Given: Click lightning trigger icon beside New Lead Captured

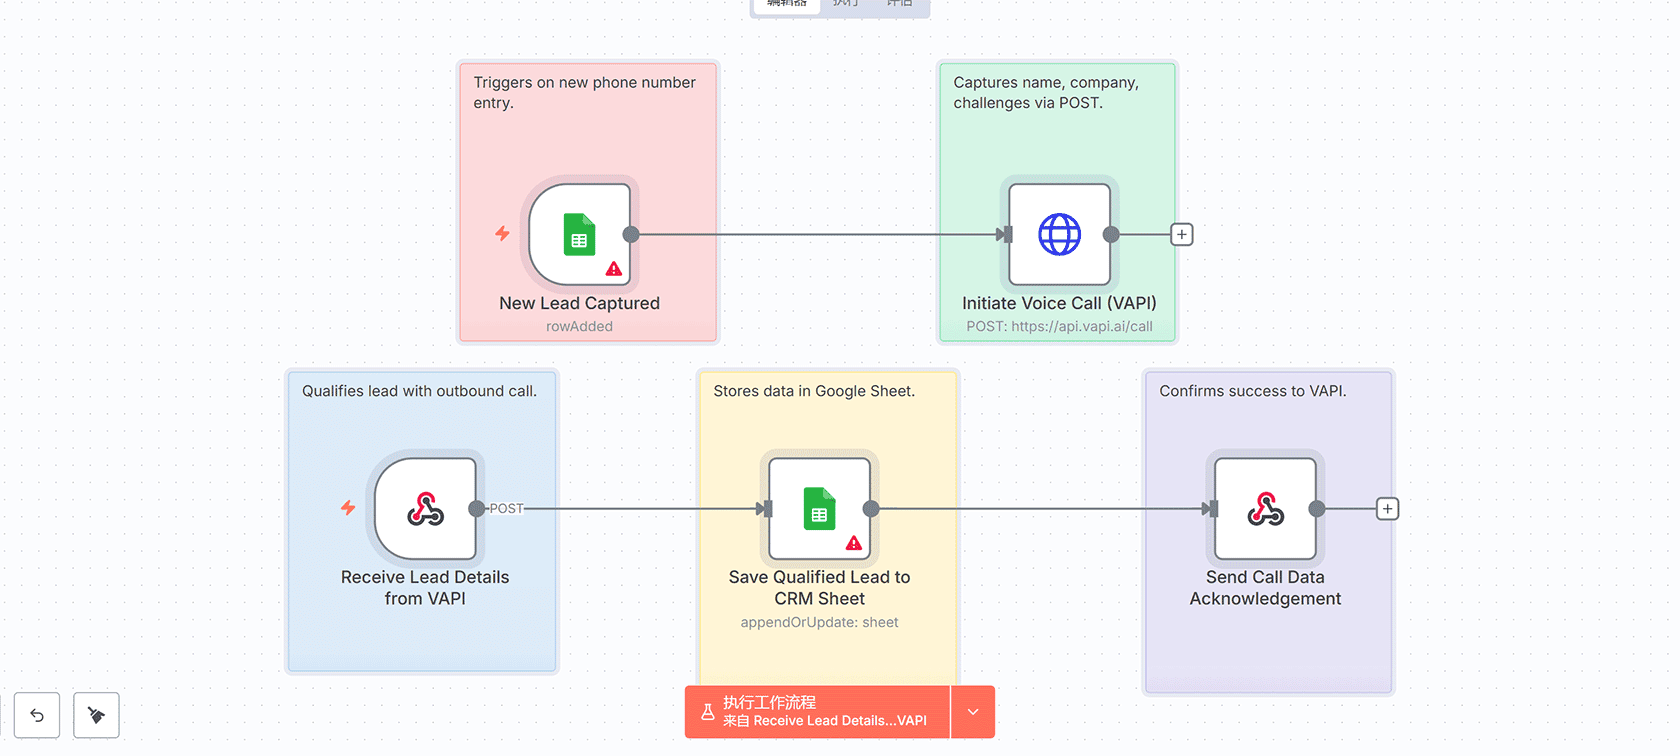Looking at the screenshot, I should [x=502, y=233].
